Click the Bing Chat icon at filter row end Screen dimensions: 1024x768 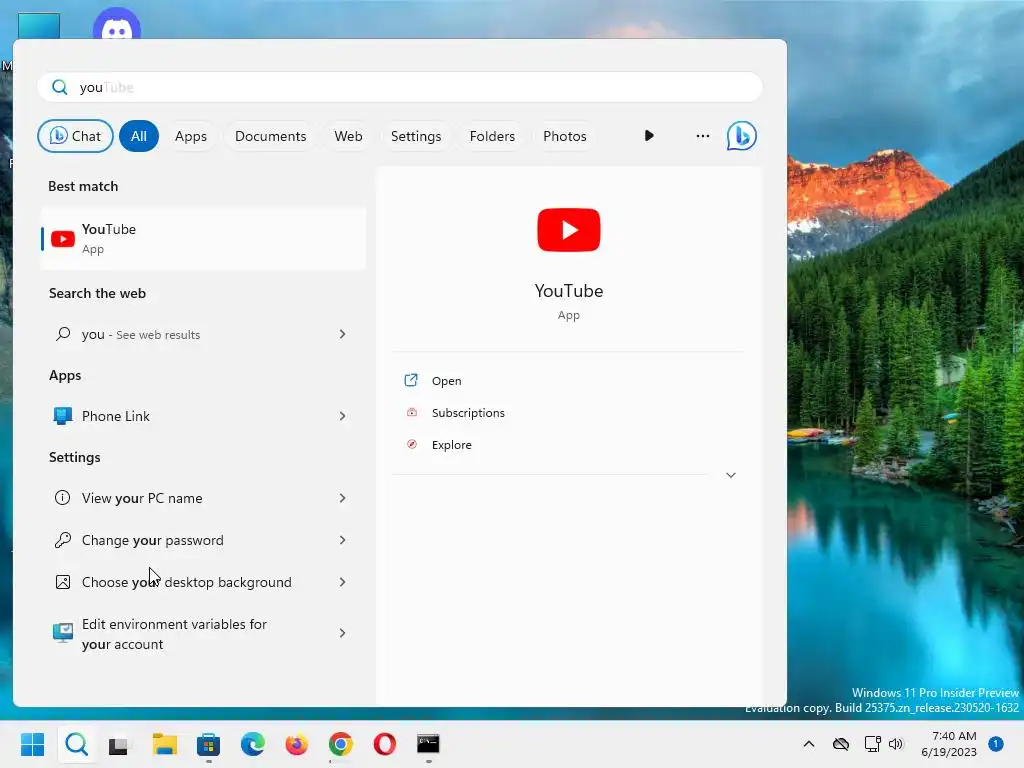click(741, 136)
